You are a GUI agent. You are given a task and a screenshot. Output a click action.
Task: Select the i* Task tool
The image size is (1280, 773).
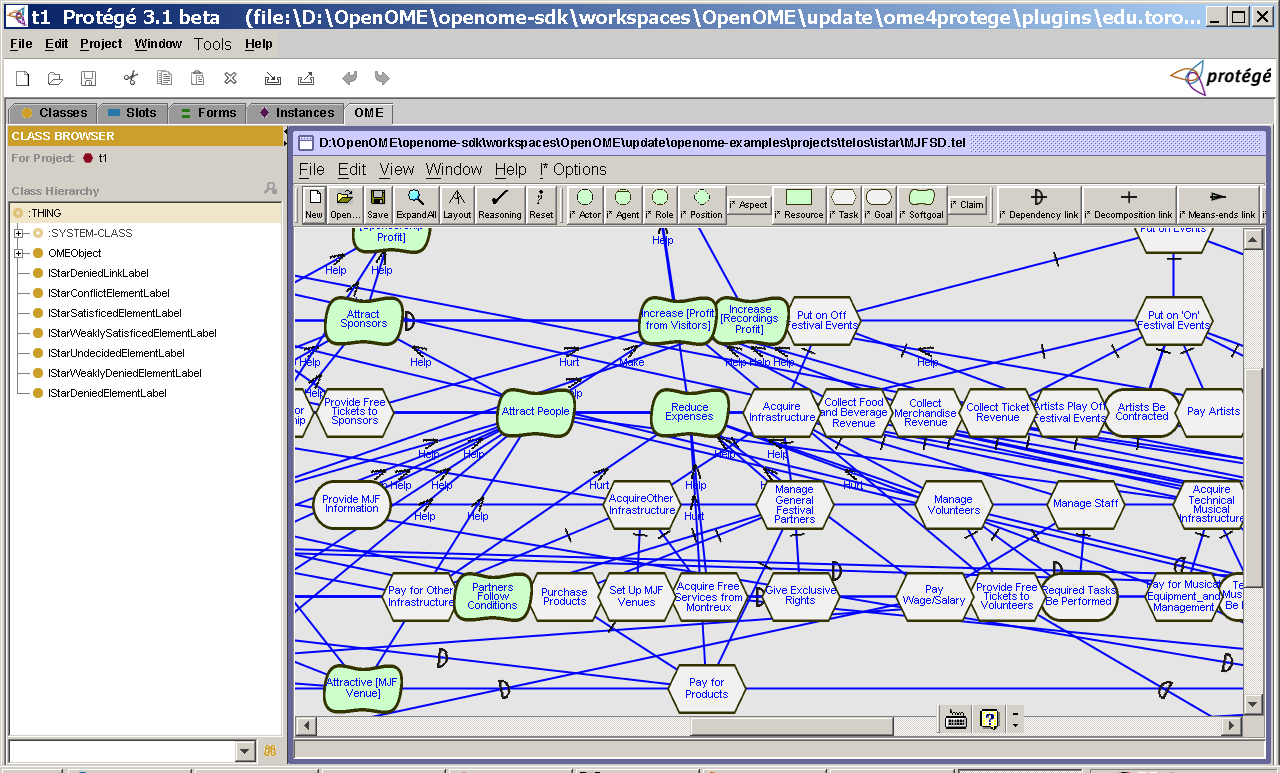843,204
